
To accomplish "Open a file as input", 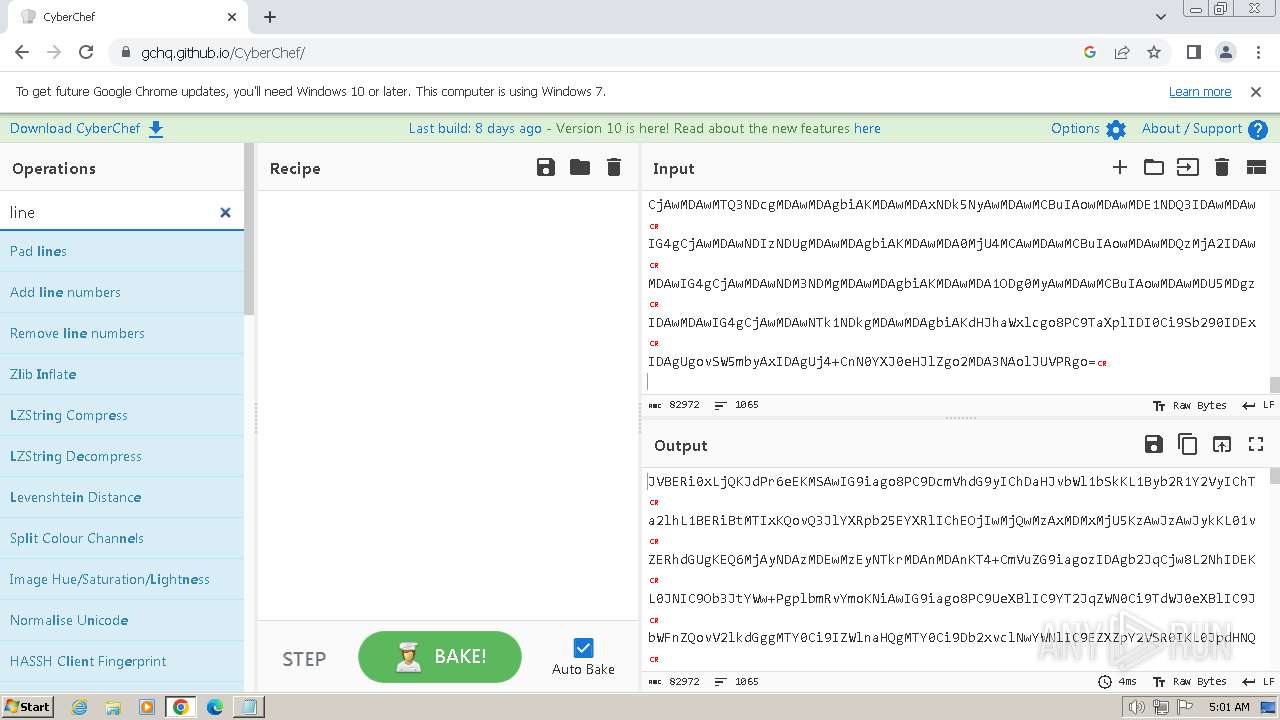I will coord(1188,167).
